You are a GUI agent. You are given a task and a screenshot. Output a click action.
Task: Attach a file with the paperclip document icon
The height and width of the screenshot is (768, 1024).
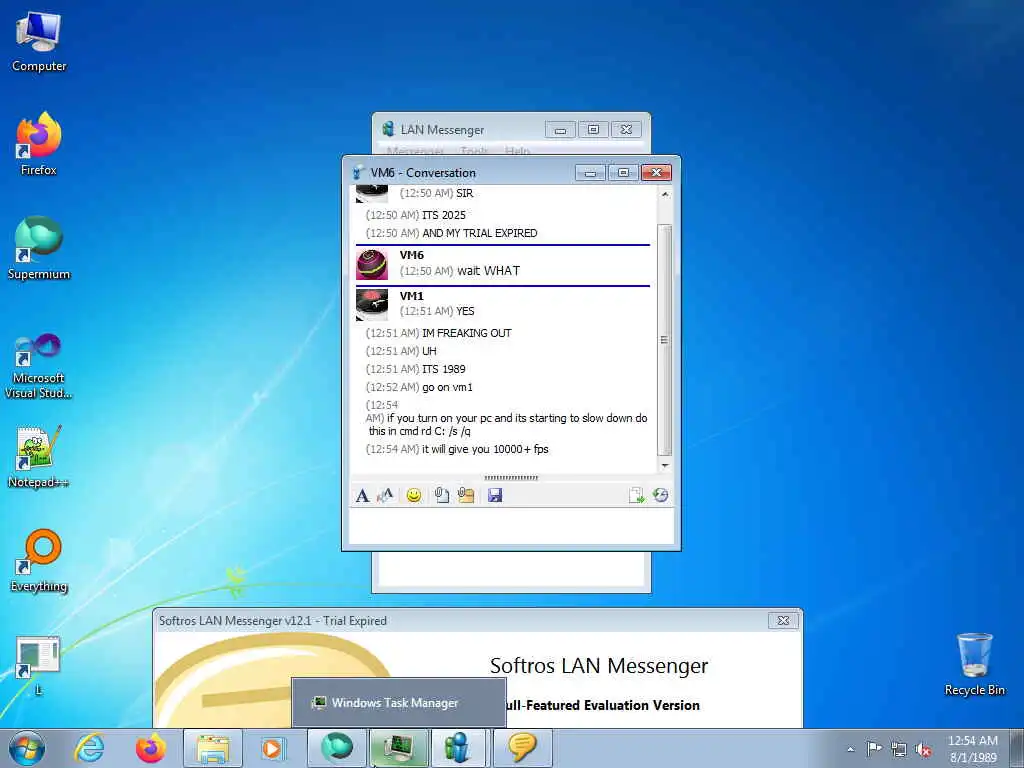coord(441,495)
